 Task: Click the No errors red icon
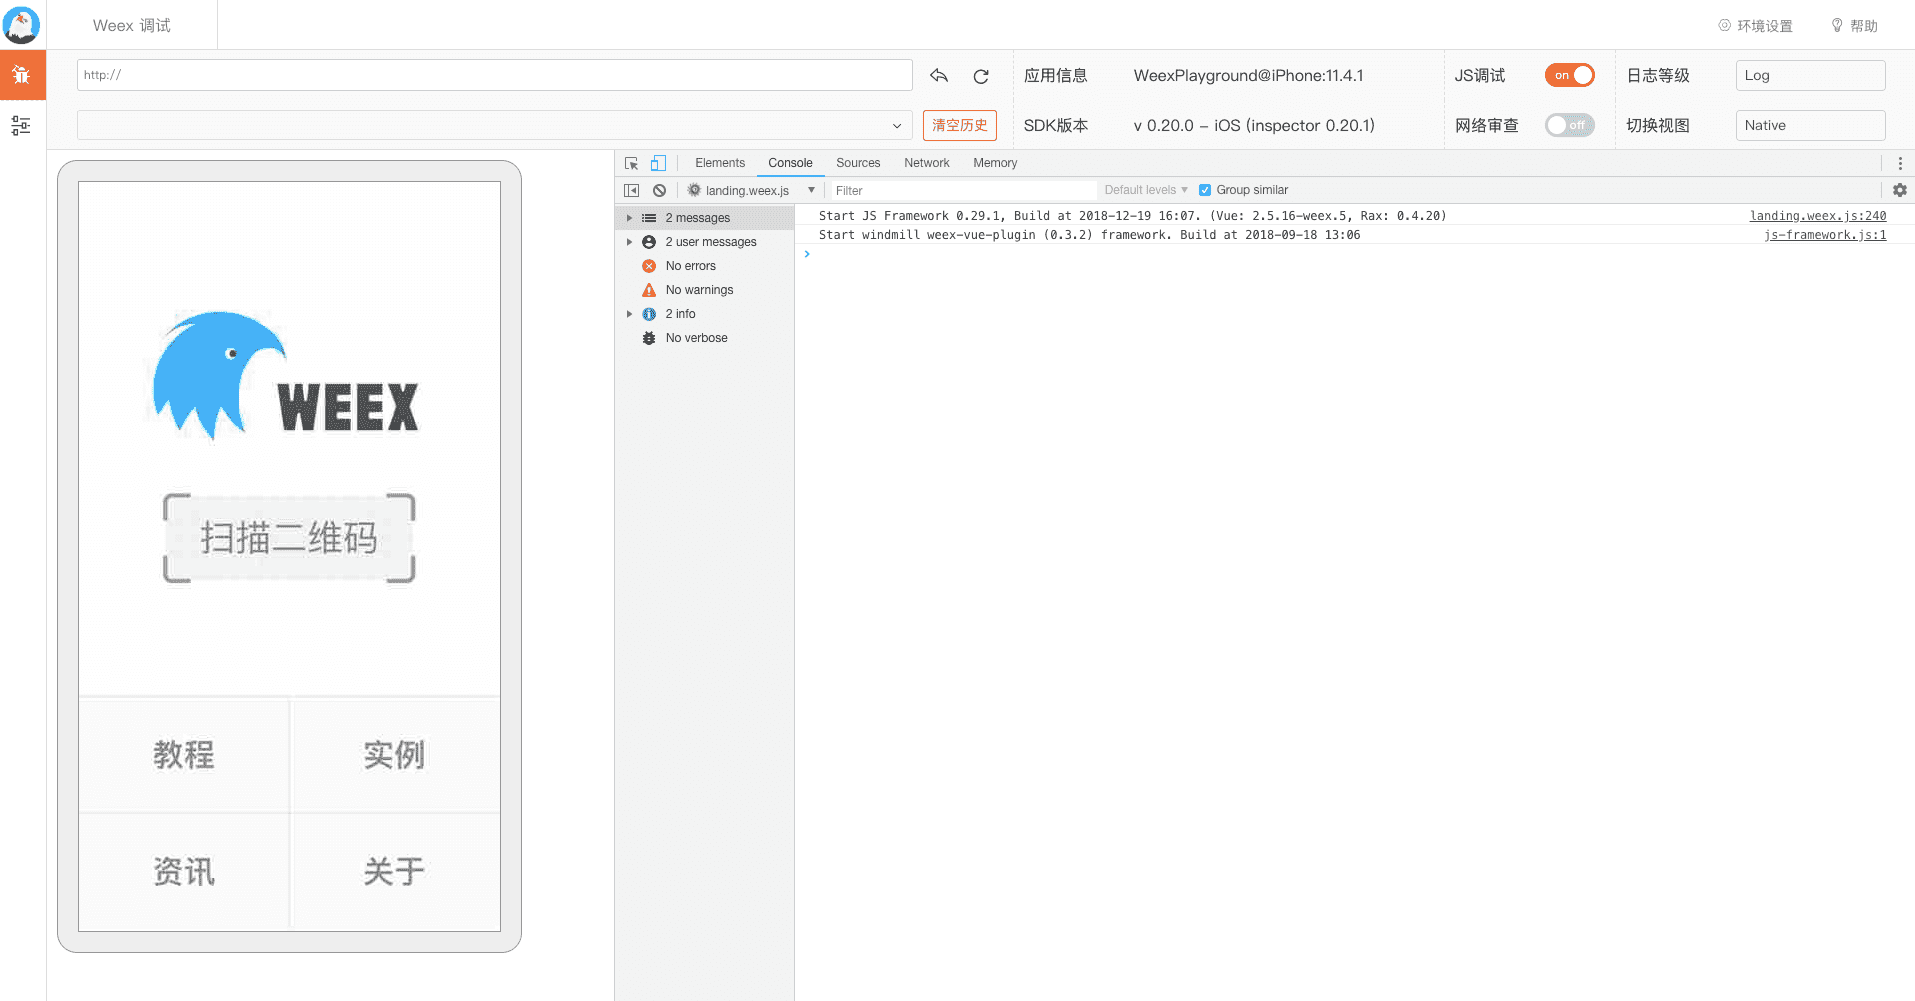point(649,266)
